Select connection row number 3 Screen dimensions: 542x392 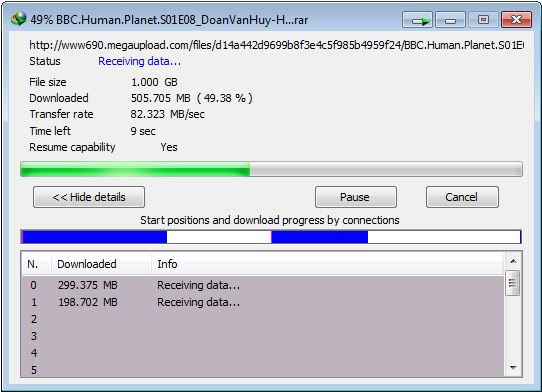[x=262, y=336]
